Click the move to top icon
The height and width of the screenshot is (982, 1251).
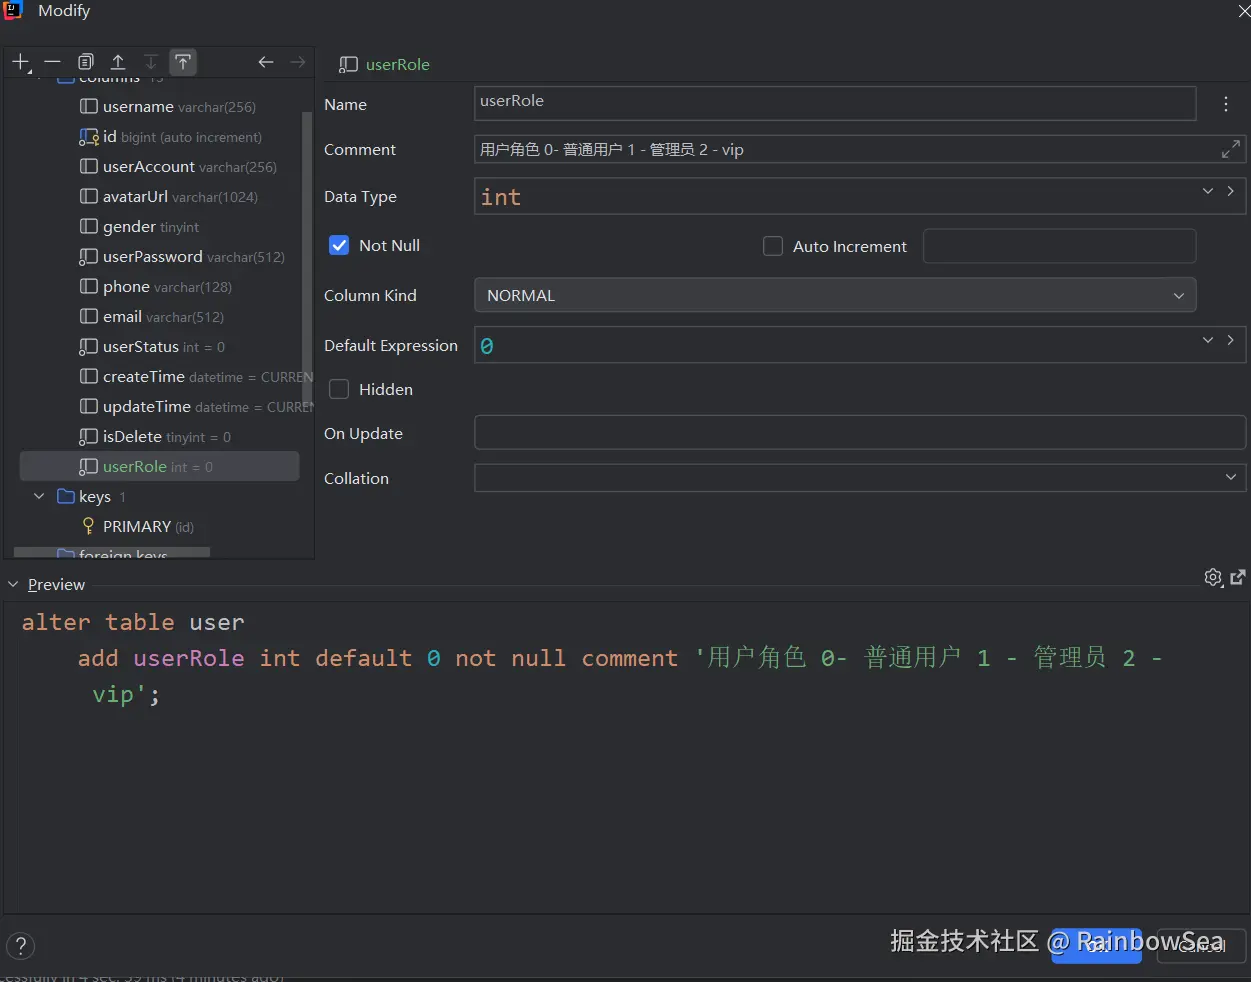click(183, 62)
